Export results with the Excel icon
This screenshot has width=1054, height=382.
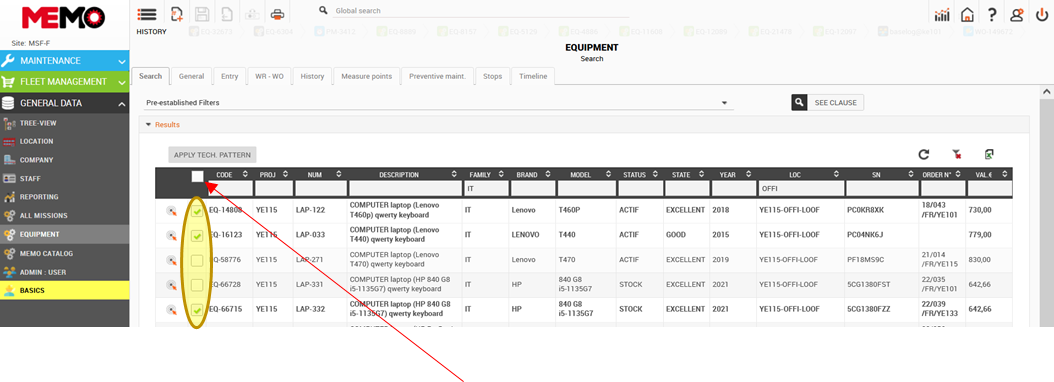pyautogui.click(x=989, y=155)
